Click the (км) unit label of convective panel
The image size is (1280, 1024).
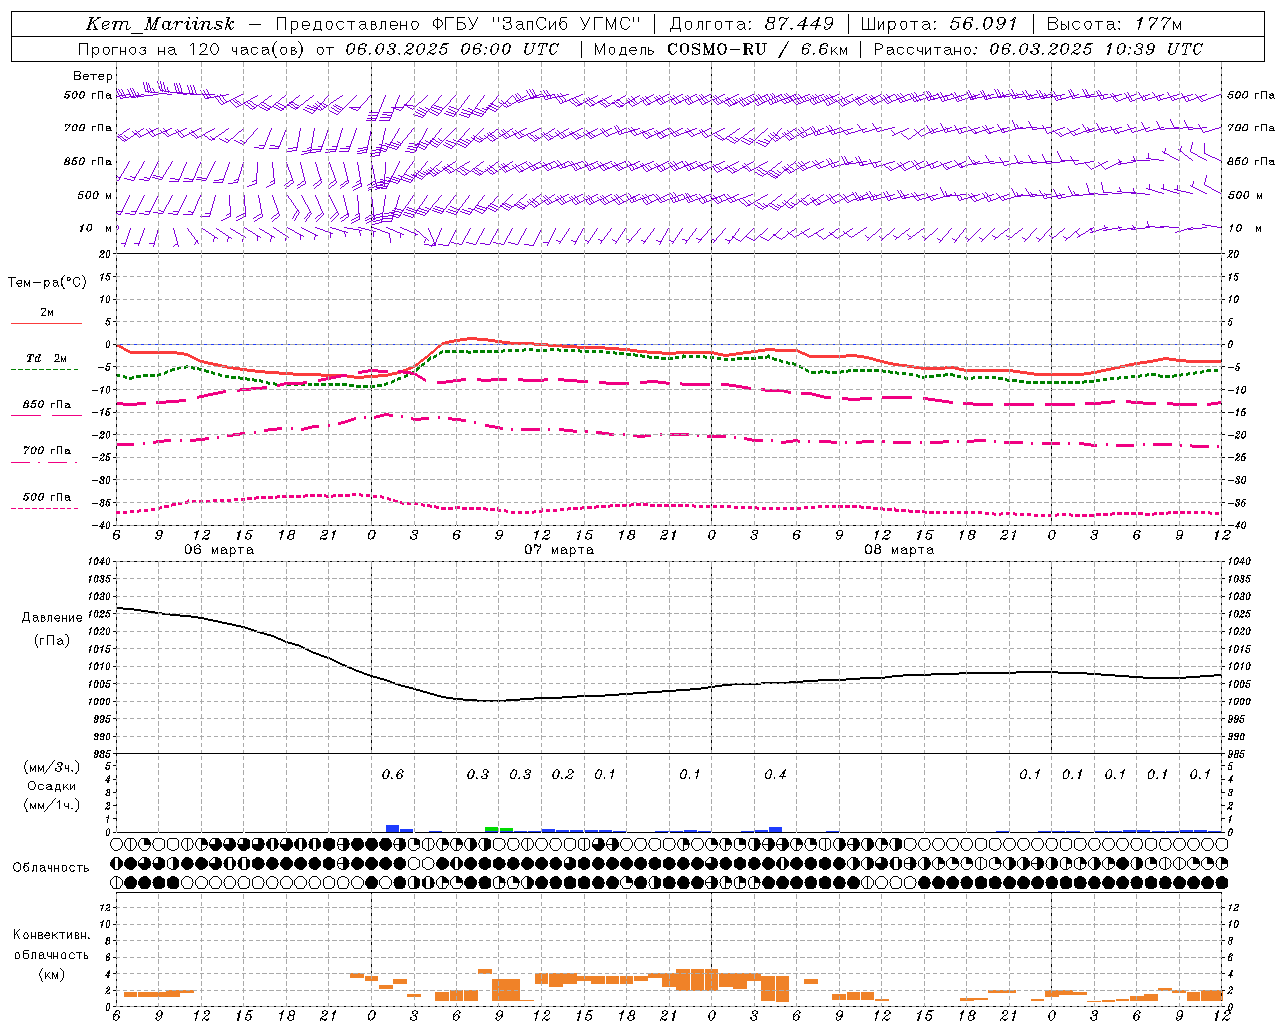pyautogui.click(x=51, y=974)
